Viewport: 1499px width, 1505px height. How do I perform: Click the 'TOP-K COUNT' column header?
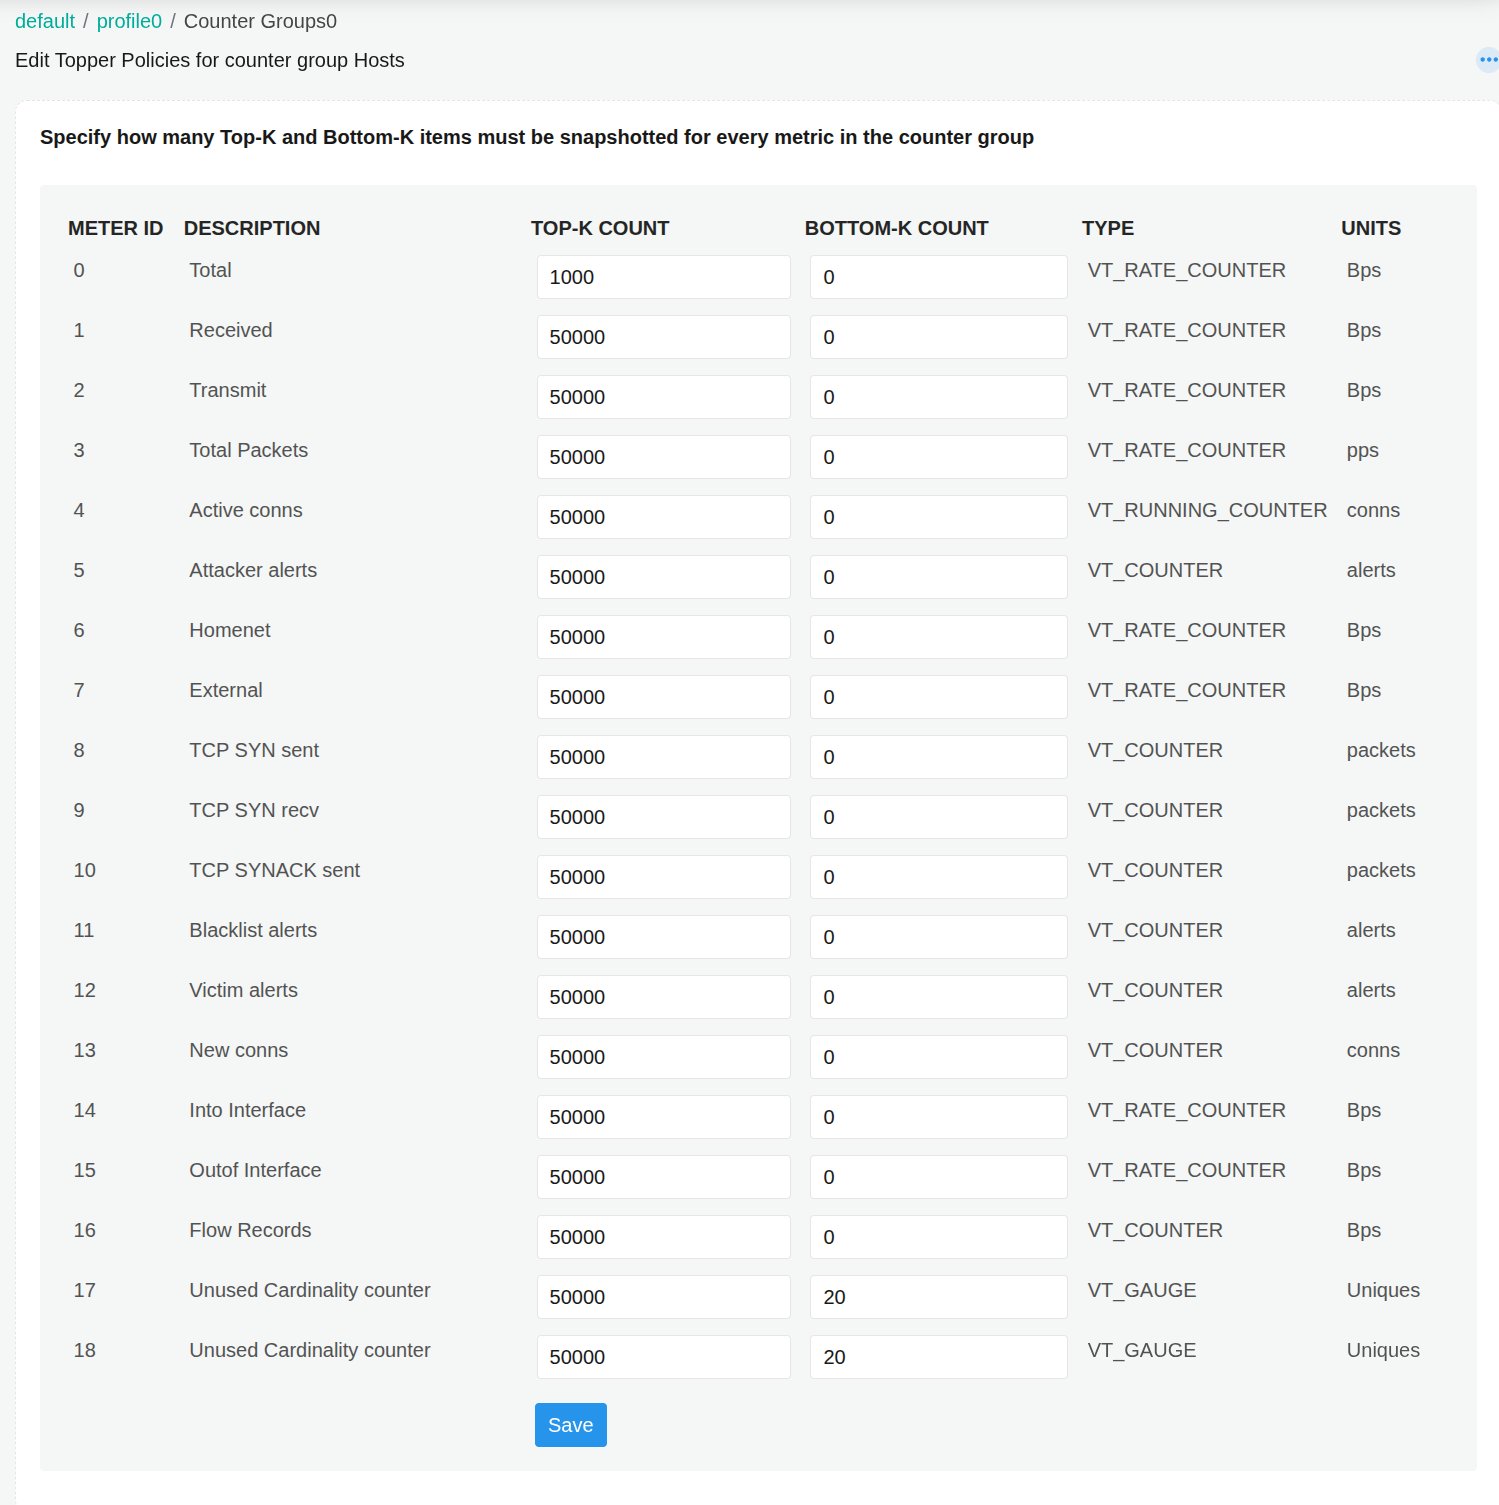pos(600,228)
